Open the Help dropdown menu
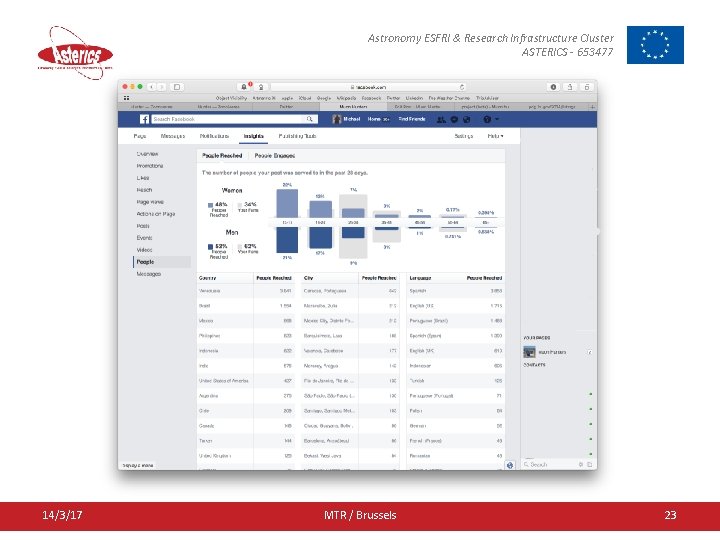Screen dimensions: 720x540 [x=495, y=136]
